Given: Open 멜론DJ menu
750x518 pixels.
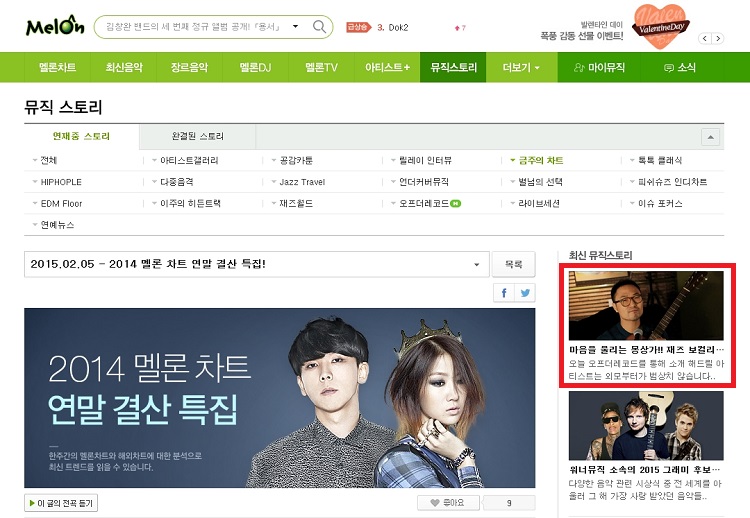Looking at the screenshot, I should coord(255,67).
